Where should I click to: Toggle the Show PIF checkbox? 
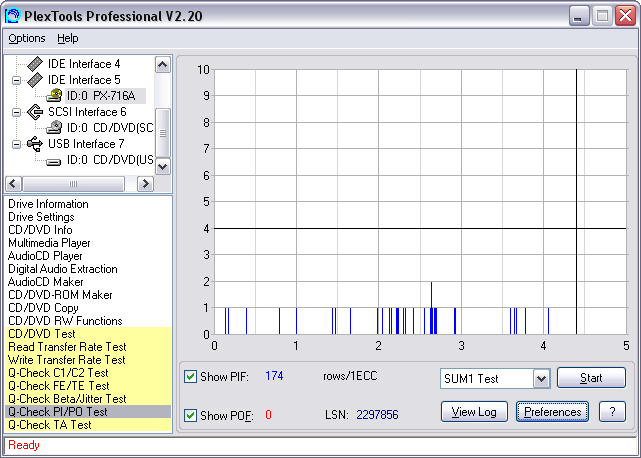(x=190, y=376)
